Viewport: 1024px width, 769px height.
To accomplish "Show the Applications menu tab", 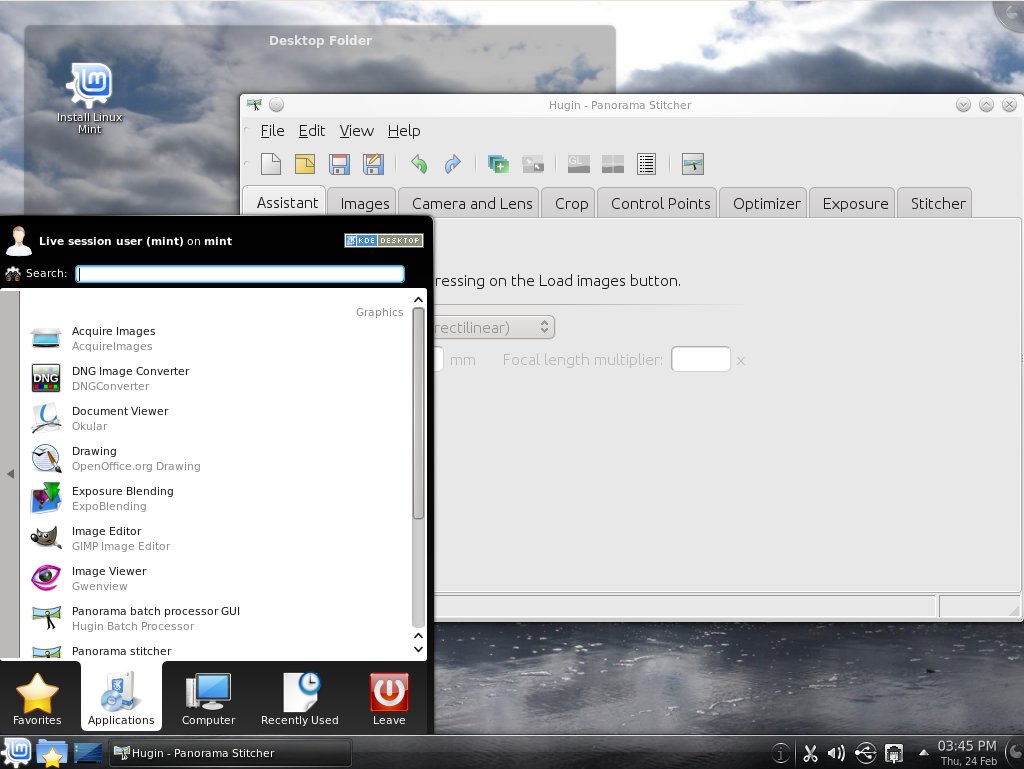I will [121, 697].
